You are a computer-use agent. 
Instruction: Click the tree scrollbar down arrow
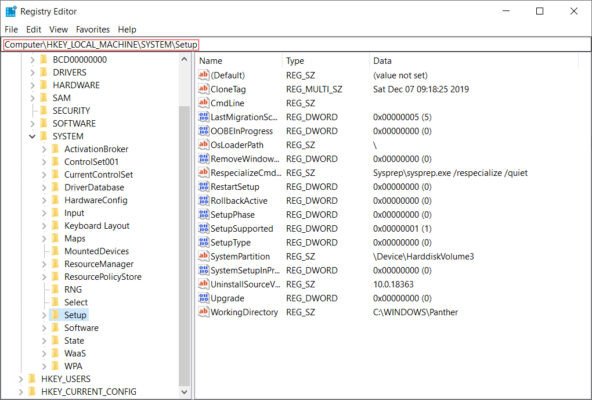coord(184,392)
